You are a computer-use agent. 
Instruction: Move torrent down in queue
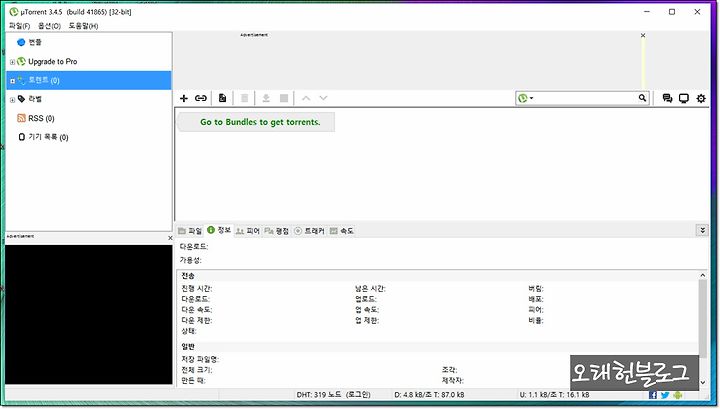coord(323,98)
